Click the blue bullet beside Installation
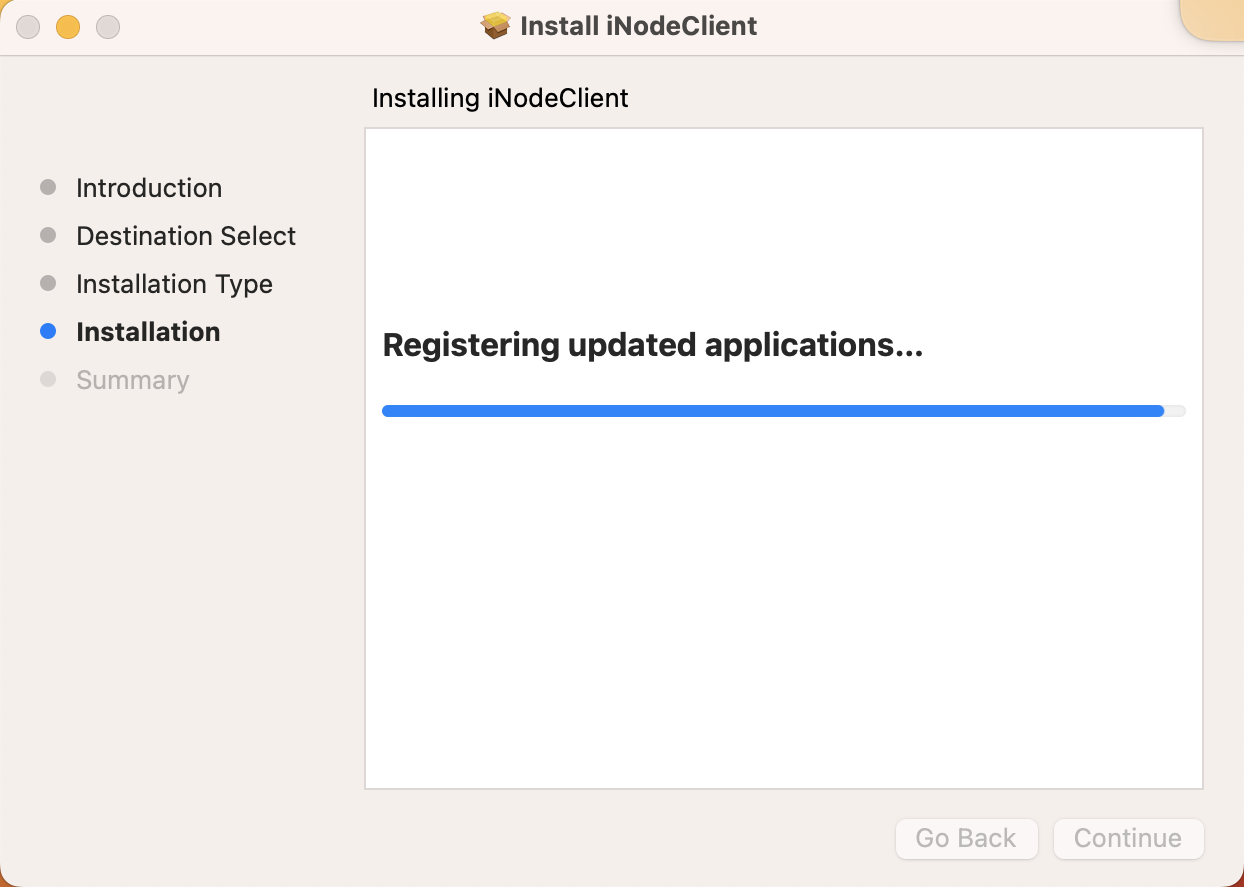The image size is (1244, 887). point(48,331)
